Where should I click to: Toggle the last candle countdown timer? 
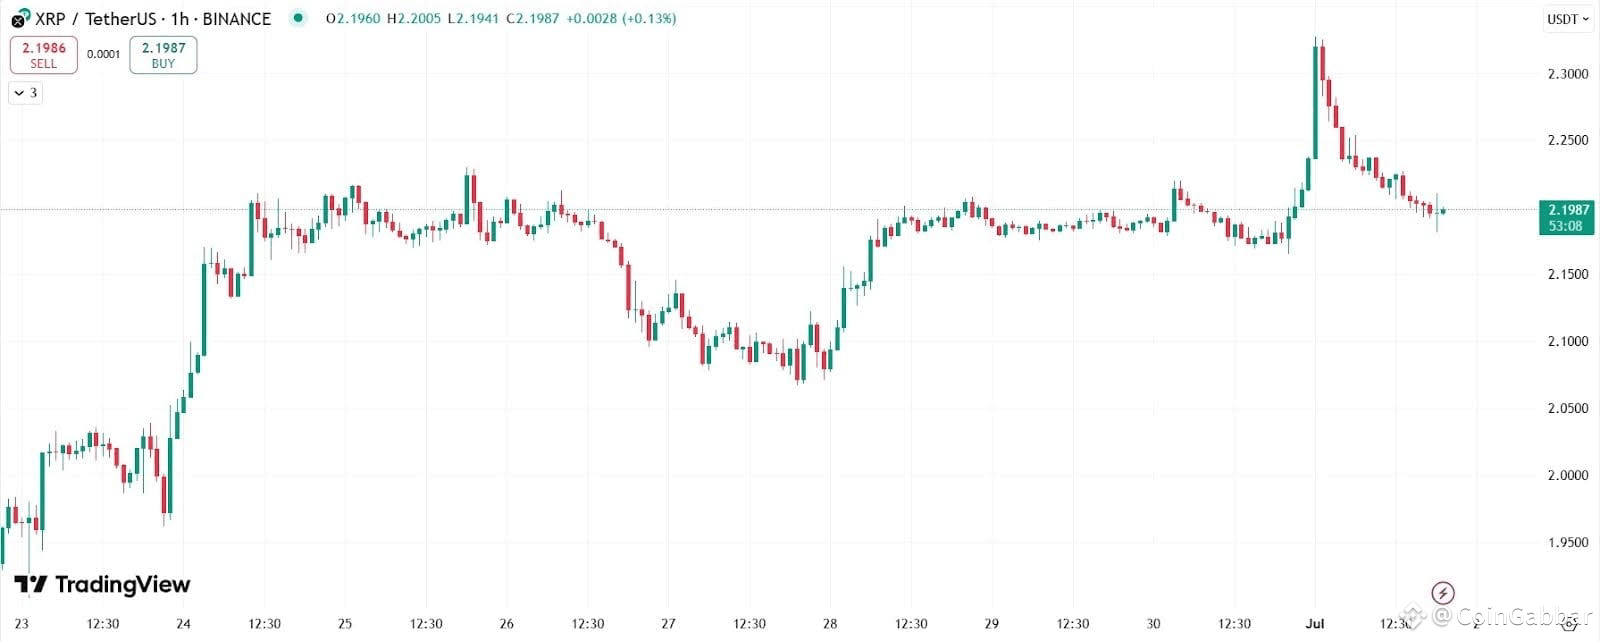(x=1565, y=226)
